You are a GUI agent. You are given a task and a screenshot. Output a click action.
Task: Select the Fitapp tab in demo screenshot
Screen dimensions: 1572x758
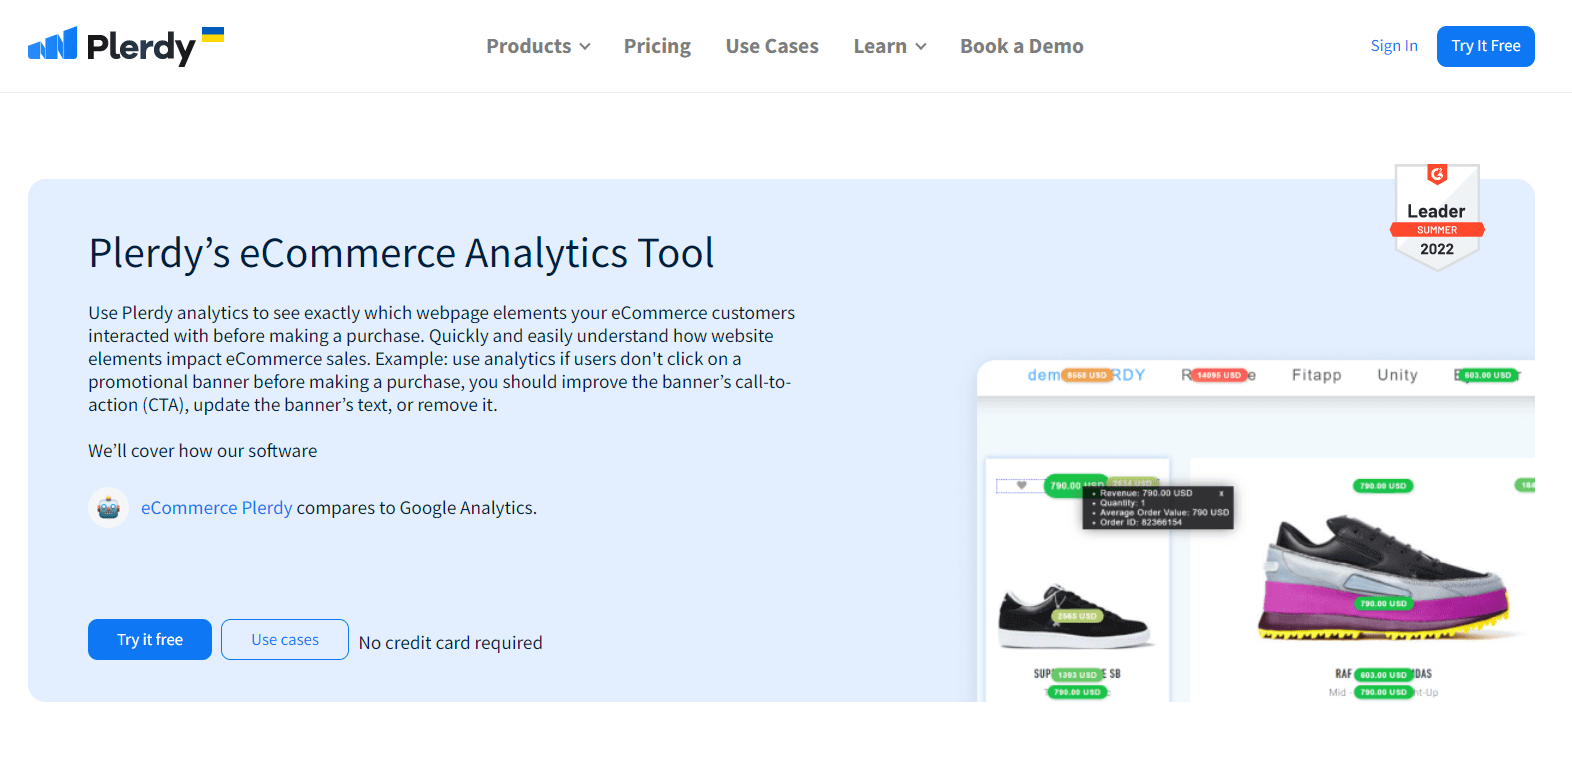point(1316,375)
